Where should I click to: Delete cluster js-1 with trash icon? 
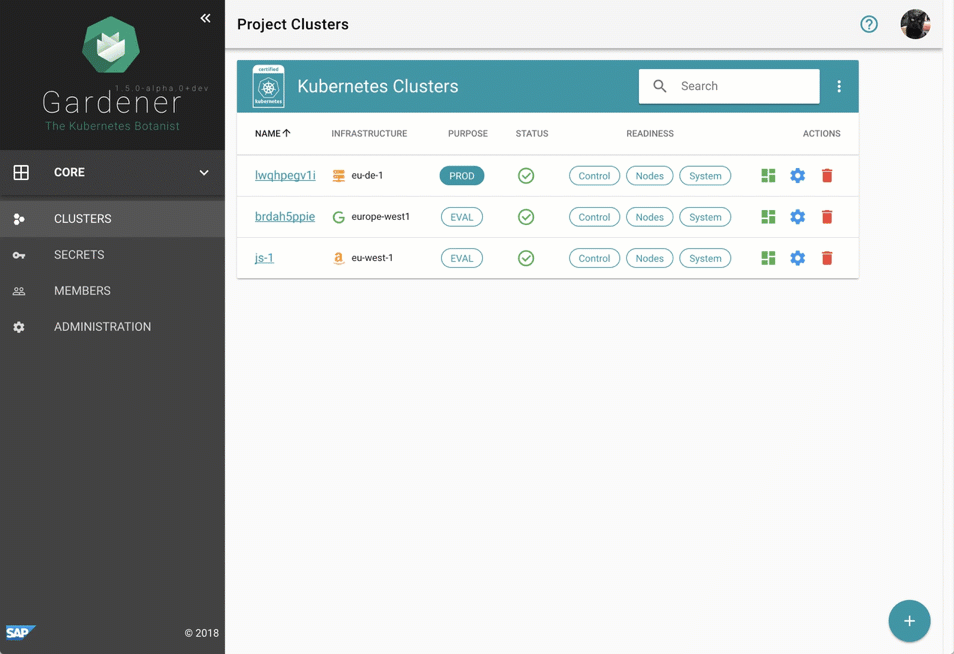pos(827,258)
